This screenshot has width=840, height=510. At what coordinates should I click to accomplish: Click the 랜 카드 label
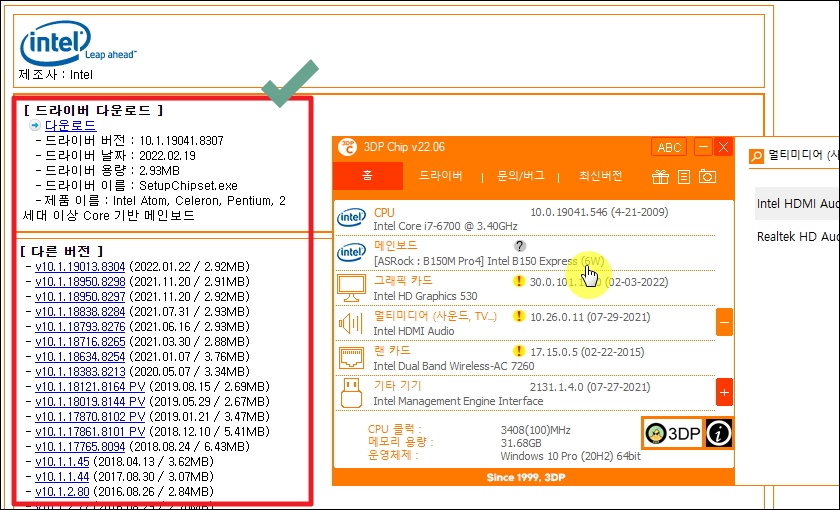[x=392, y=351]
